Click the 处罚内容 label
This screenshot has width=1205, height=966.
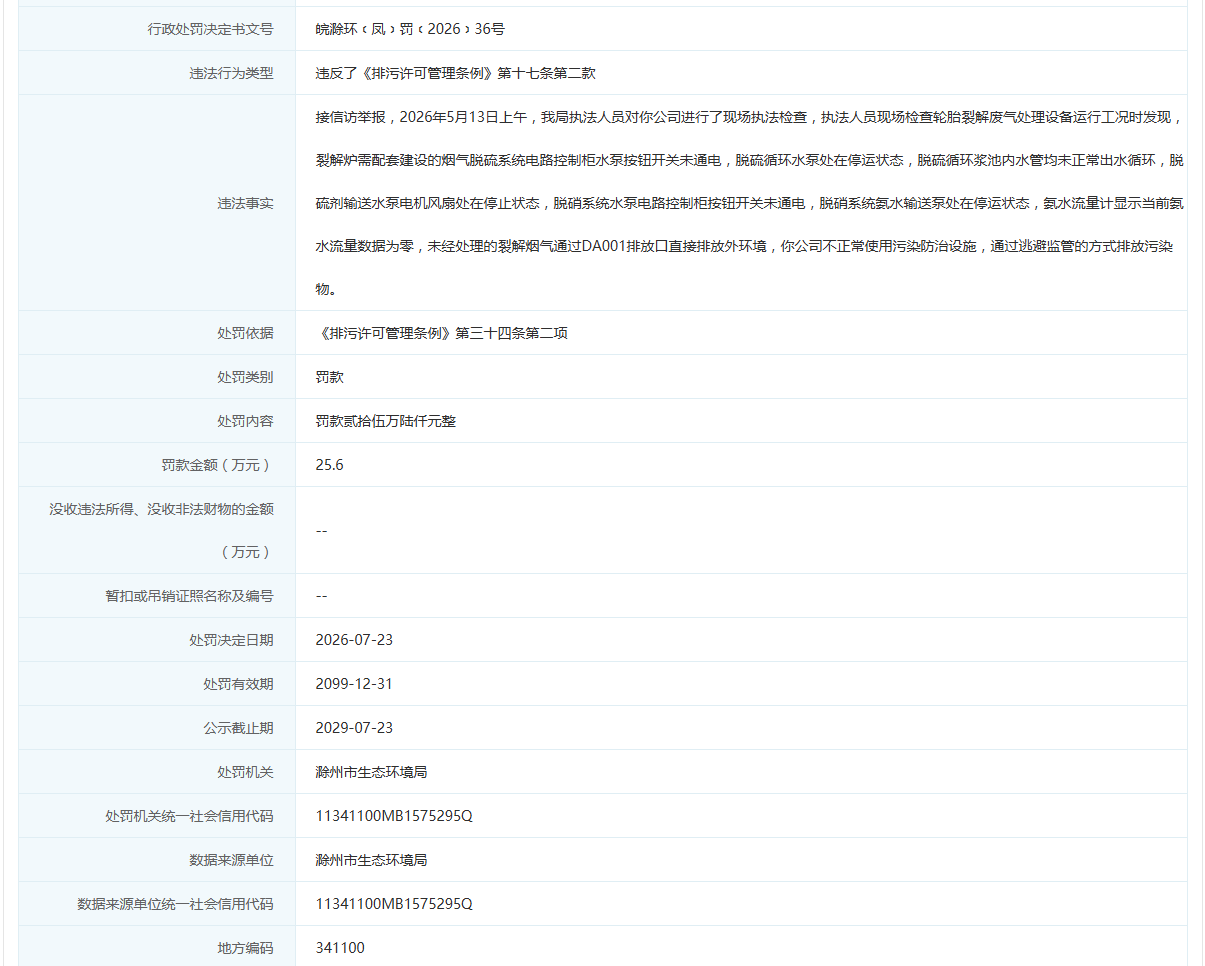(245, 421)
